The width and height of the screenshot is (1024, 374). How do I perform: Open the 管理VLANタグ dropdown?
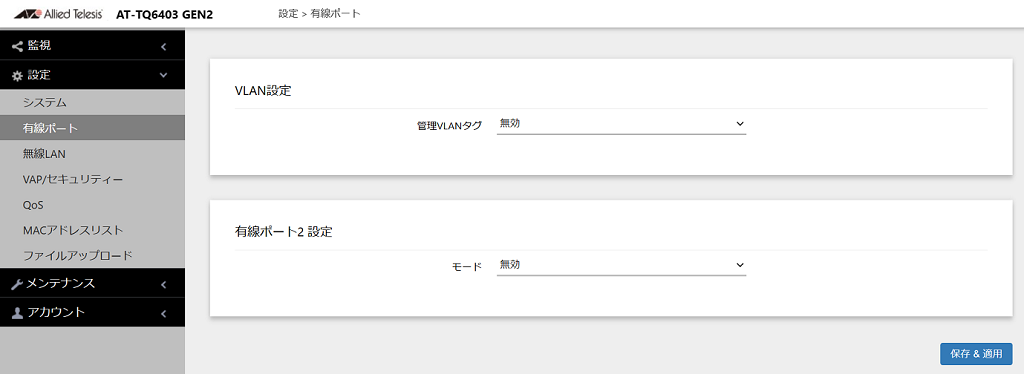point(621,123)
